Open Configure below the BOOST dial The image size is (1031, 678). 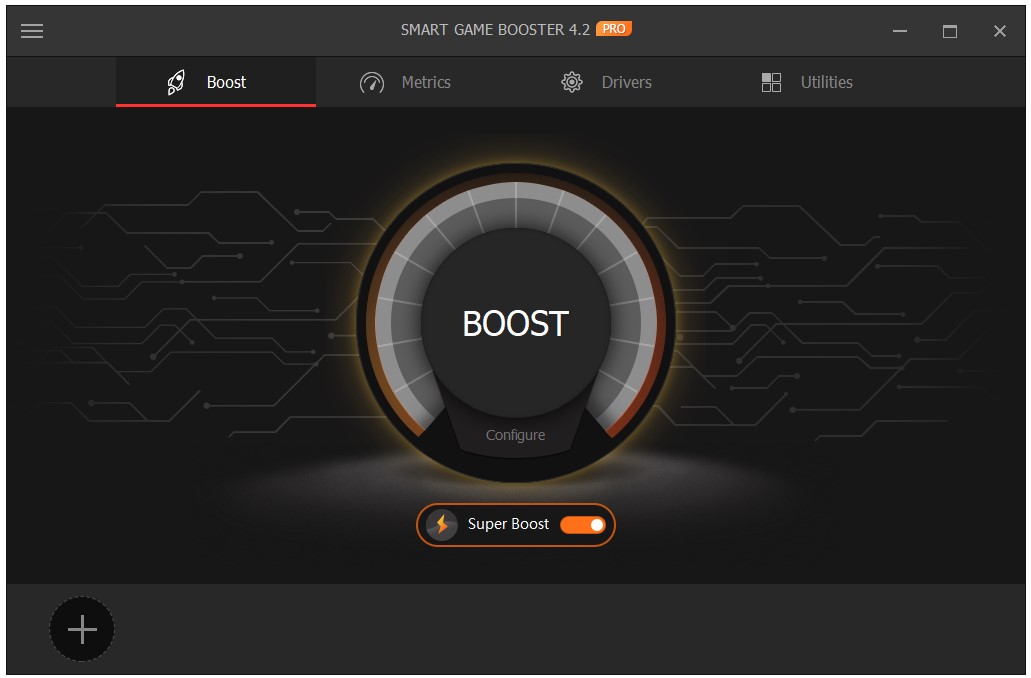point(515,435)
